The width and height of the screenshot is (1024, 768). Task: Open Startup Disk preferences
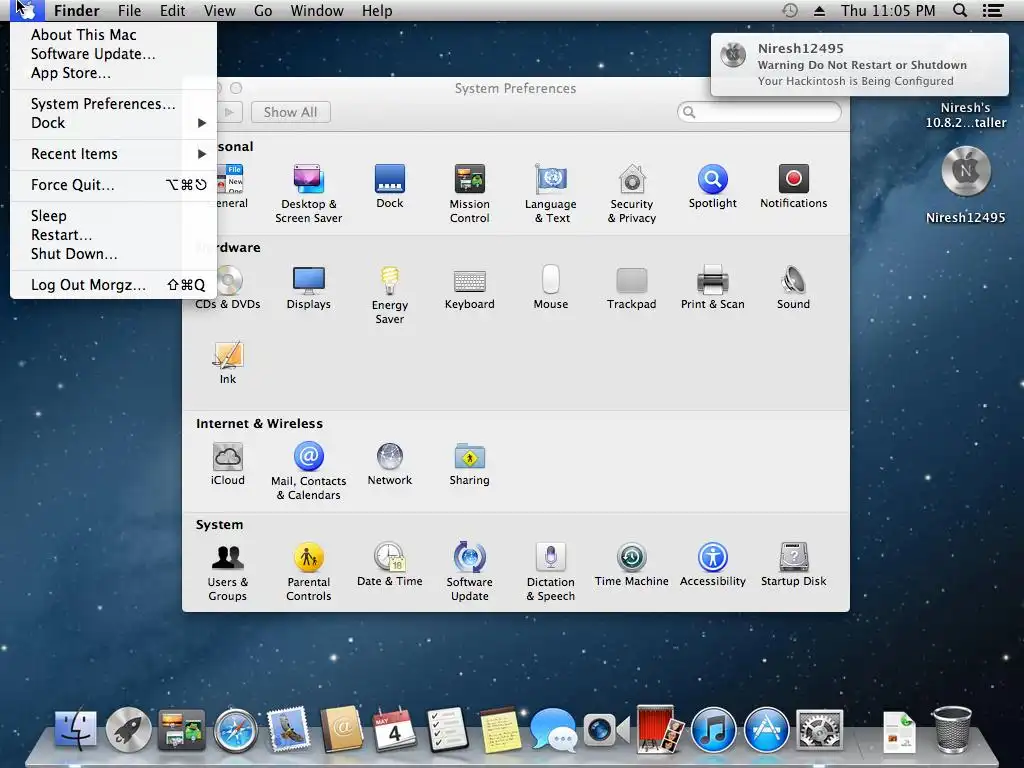(793, 564)
